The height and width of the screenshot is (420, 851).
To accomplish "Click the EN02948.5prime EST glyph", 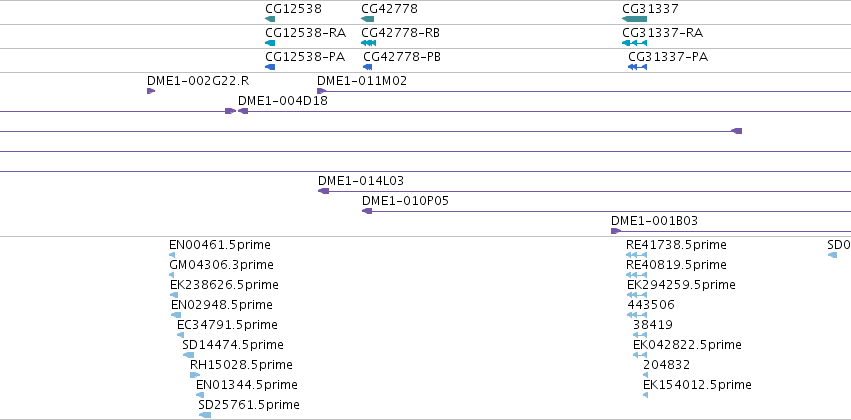I will click(176, 315).
